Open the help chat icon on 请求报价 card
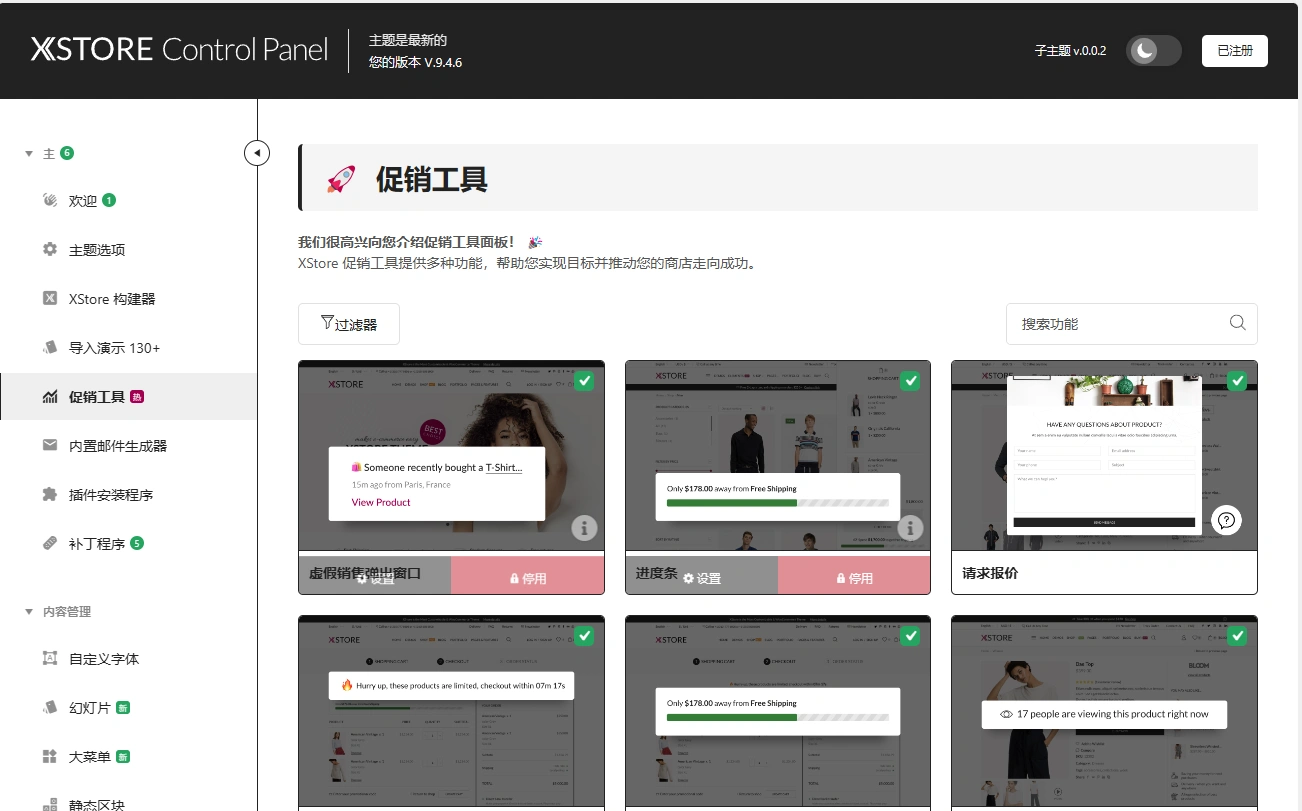 point(1227,520)
